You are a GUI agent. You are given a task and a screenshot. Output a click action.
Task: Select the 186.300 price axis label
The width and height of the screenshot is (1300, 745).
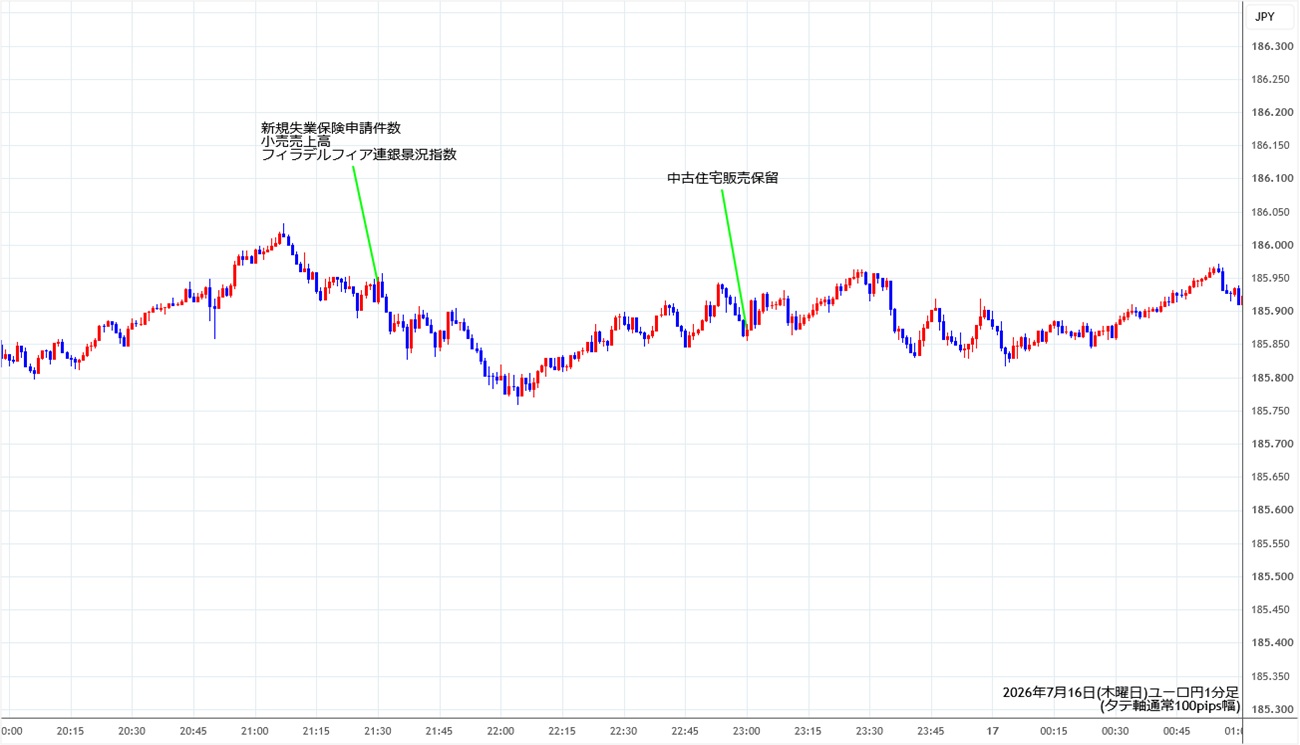click(1270, 46)
